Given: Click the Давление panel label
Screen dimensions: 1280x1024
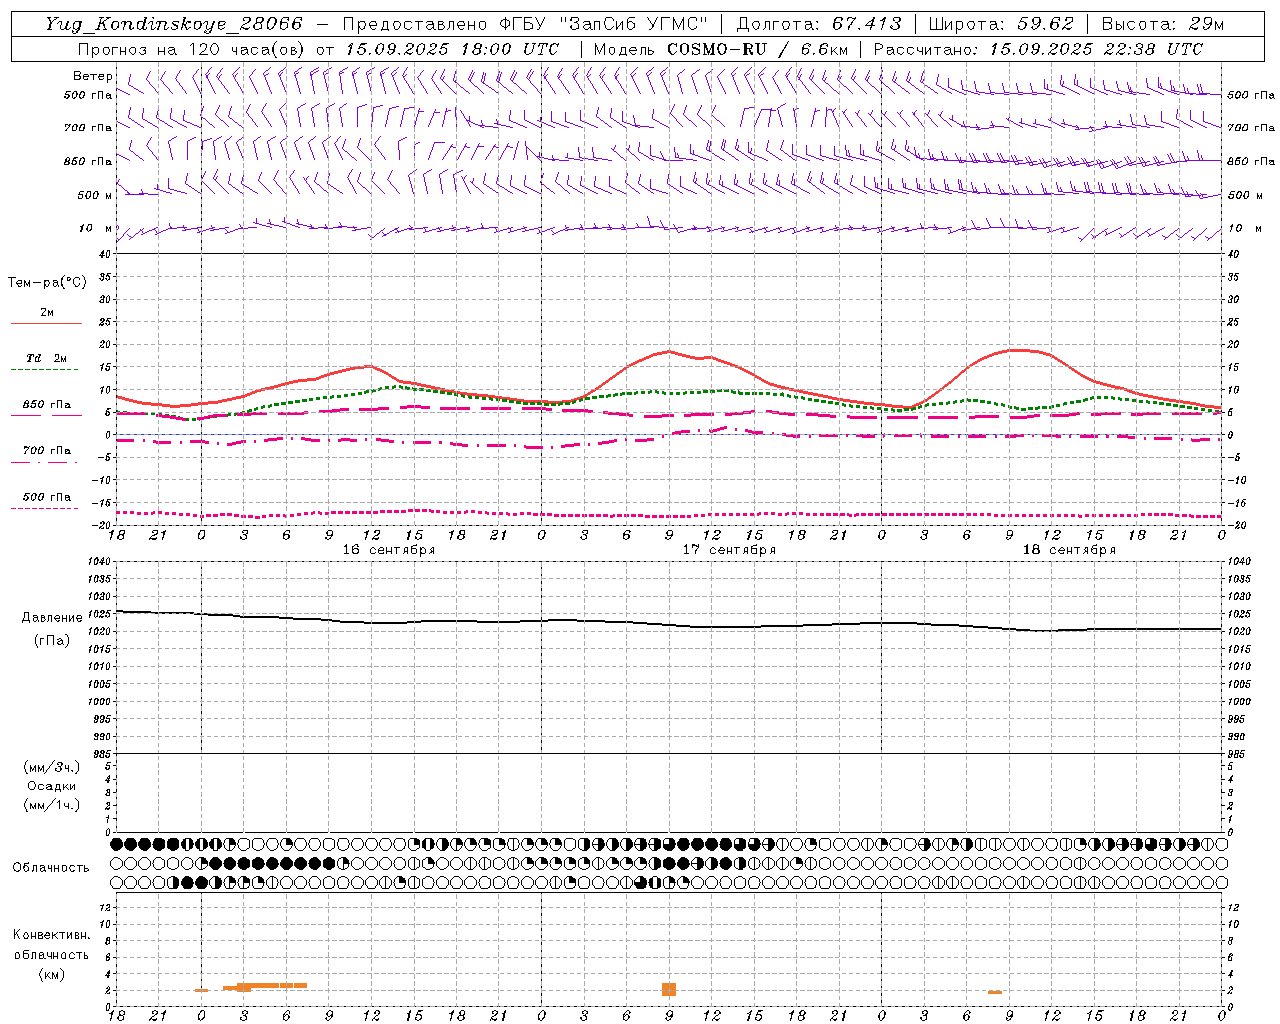Looking at the screenshot, I should (x=52, y=618).
